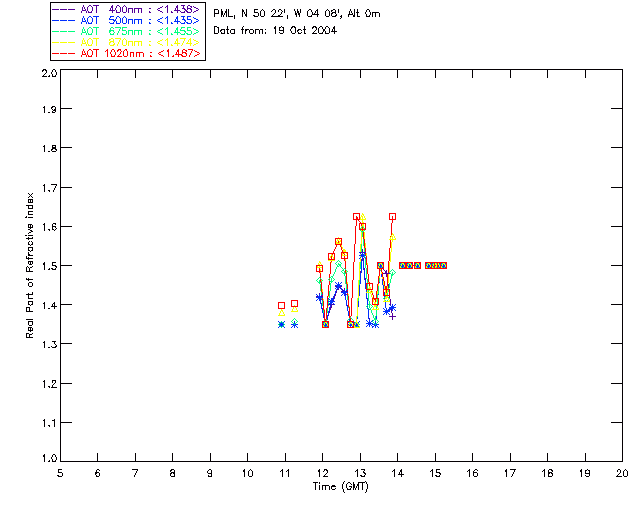Click the x-axis value 10
640x512 pixels.
point(247,473)
